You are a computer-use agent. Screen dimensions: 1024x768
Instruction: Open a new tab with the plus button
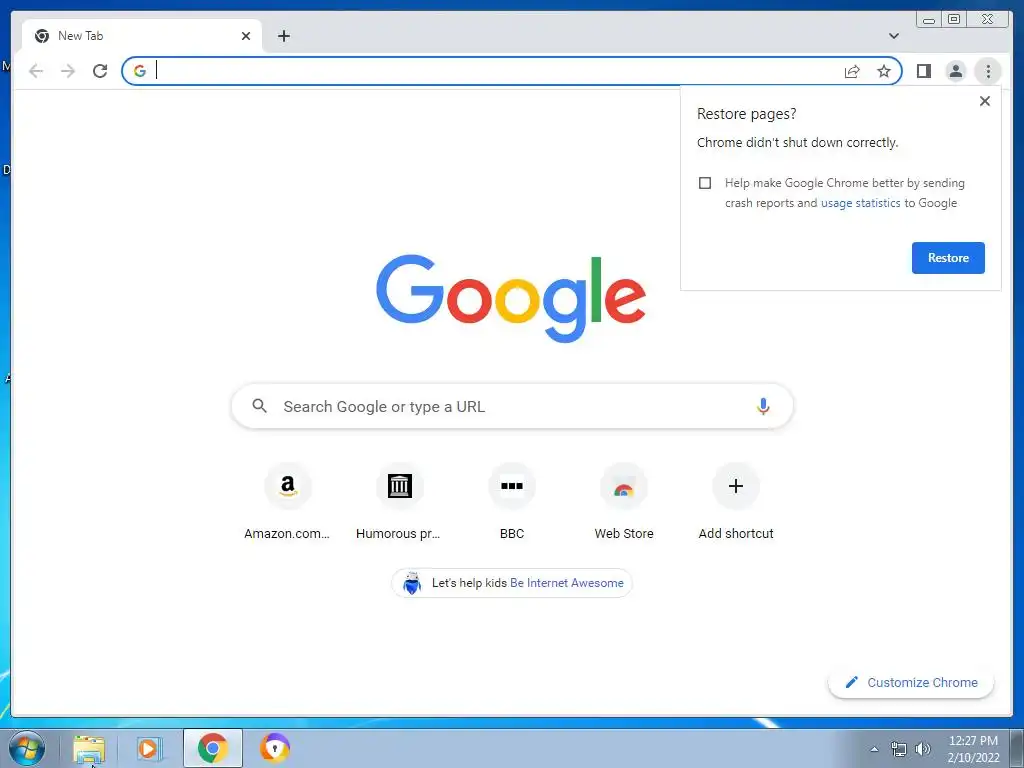tap(283, 36)
